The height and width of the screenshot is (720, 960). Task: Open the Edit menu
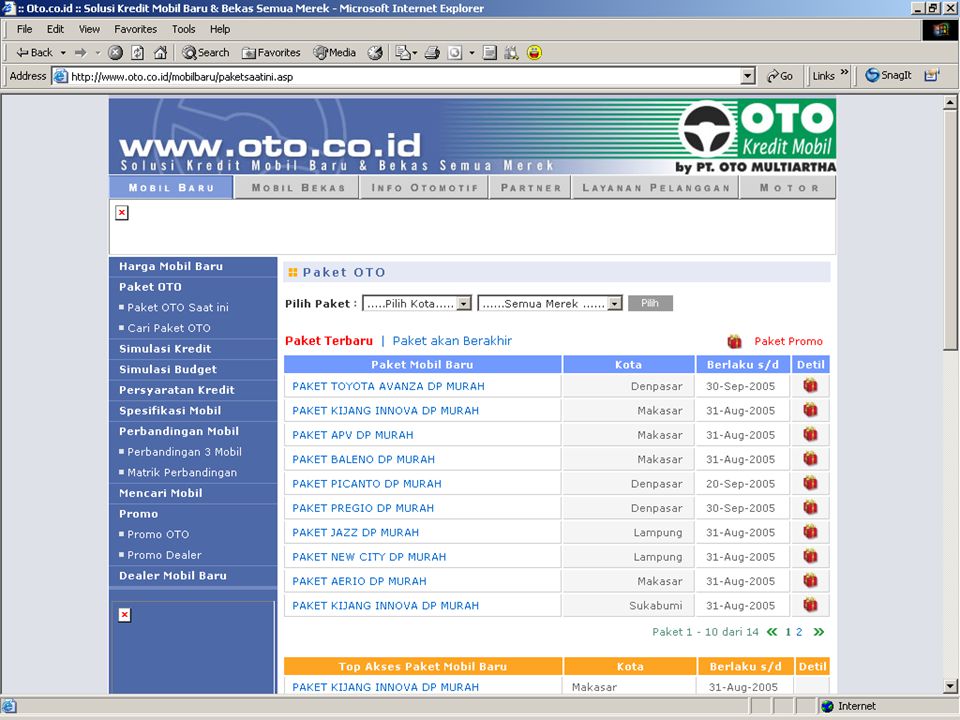coord(55,29)
